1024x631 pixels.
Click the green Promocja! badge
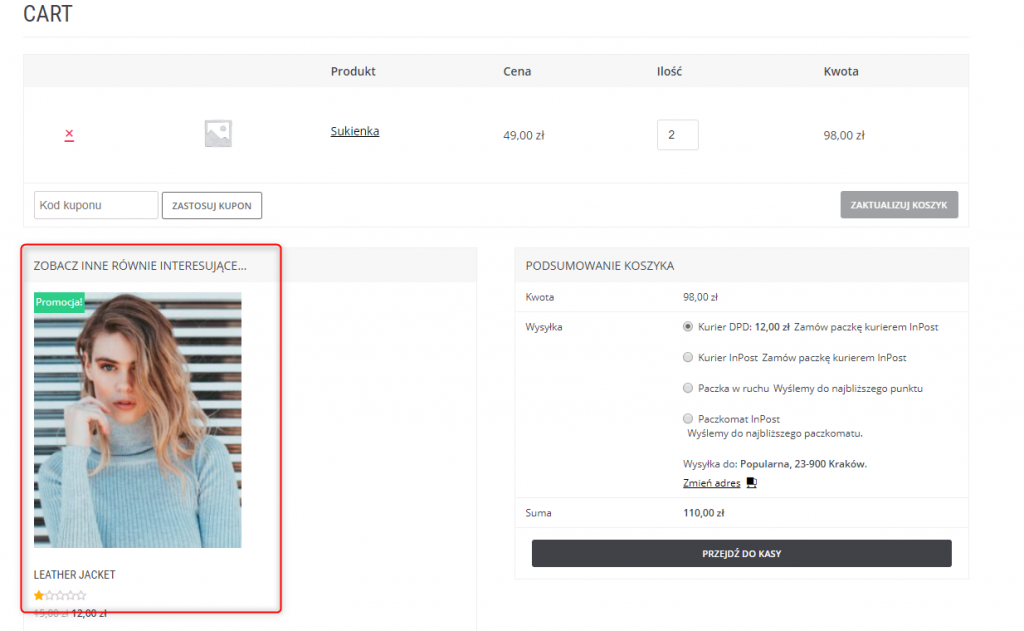coord(59,302)
